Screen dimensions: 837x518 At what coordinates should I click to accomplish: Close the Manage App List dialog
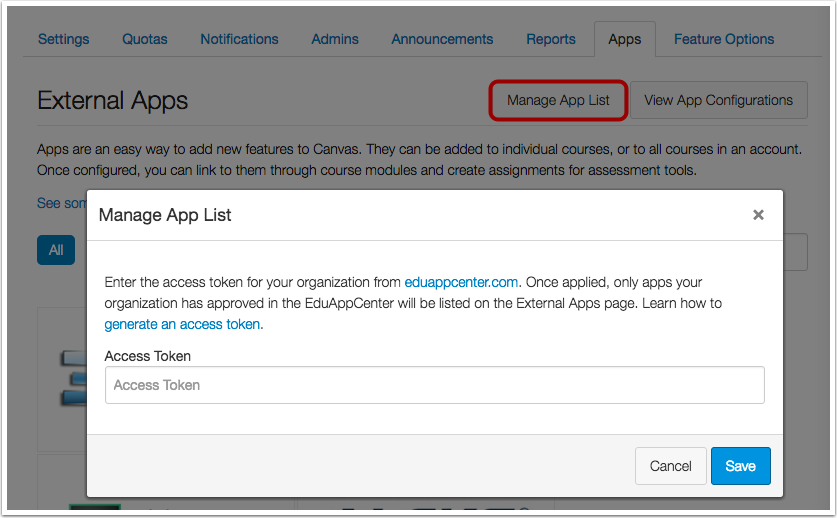(758, 215)
